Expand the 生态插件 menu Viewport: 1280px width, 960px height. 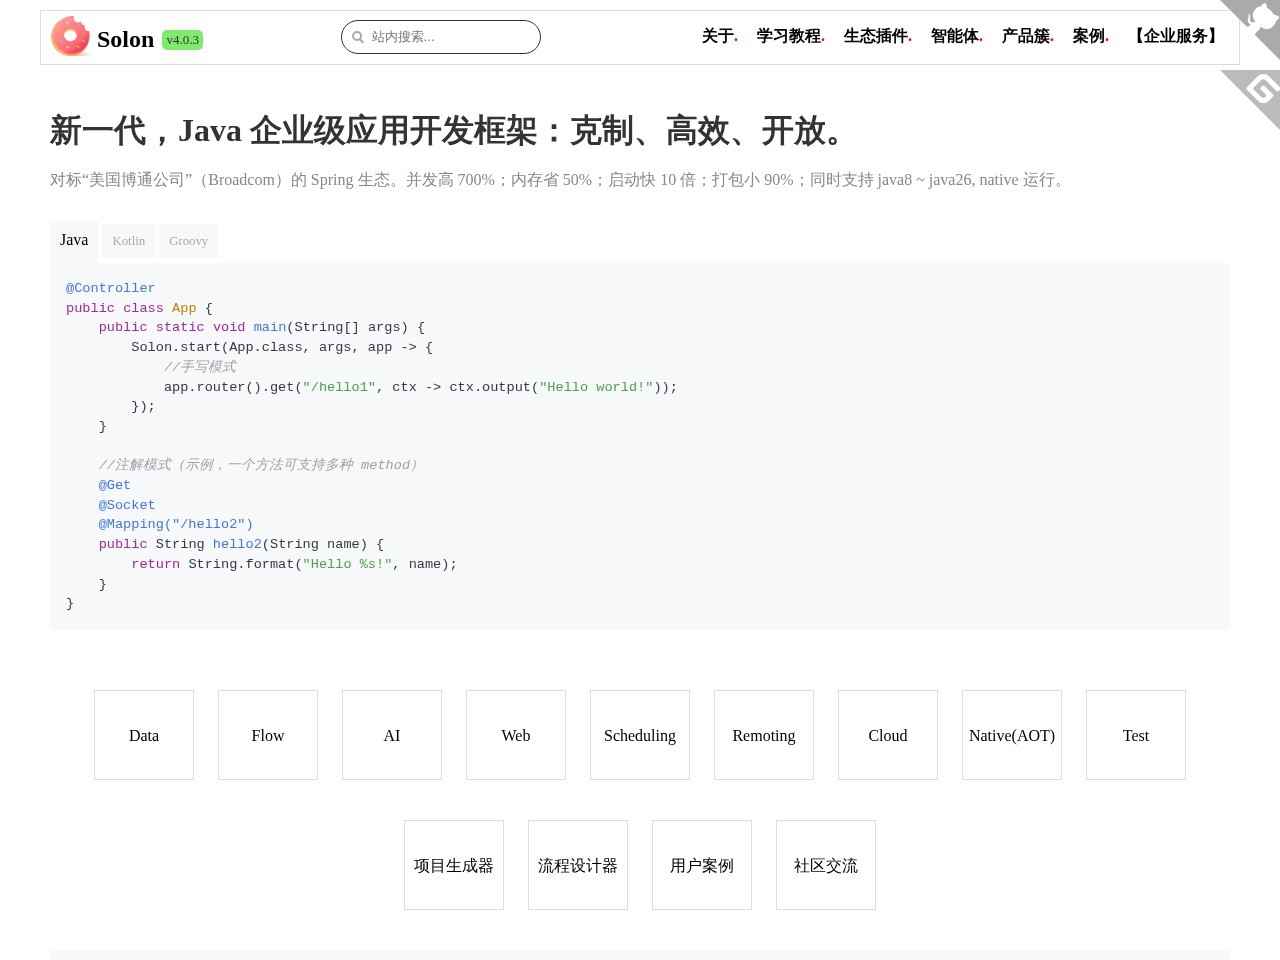click(x=877, y=36)
